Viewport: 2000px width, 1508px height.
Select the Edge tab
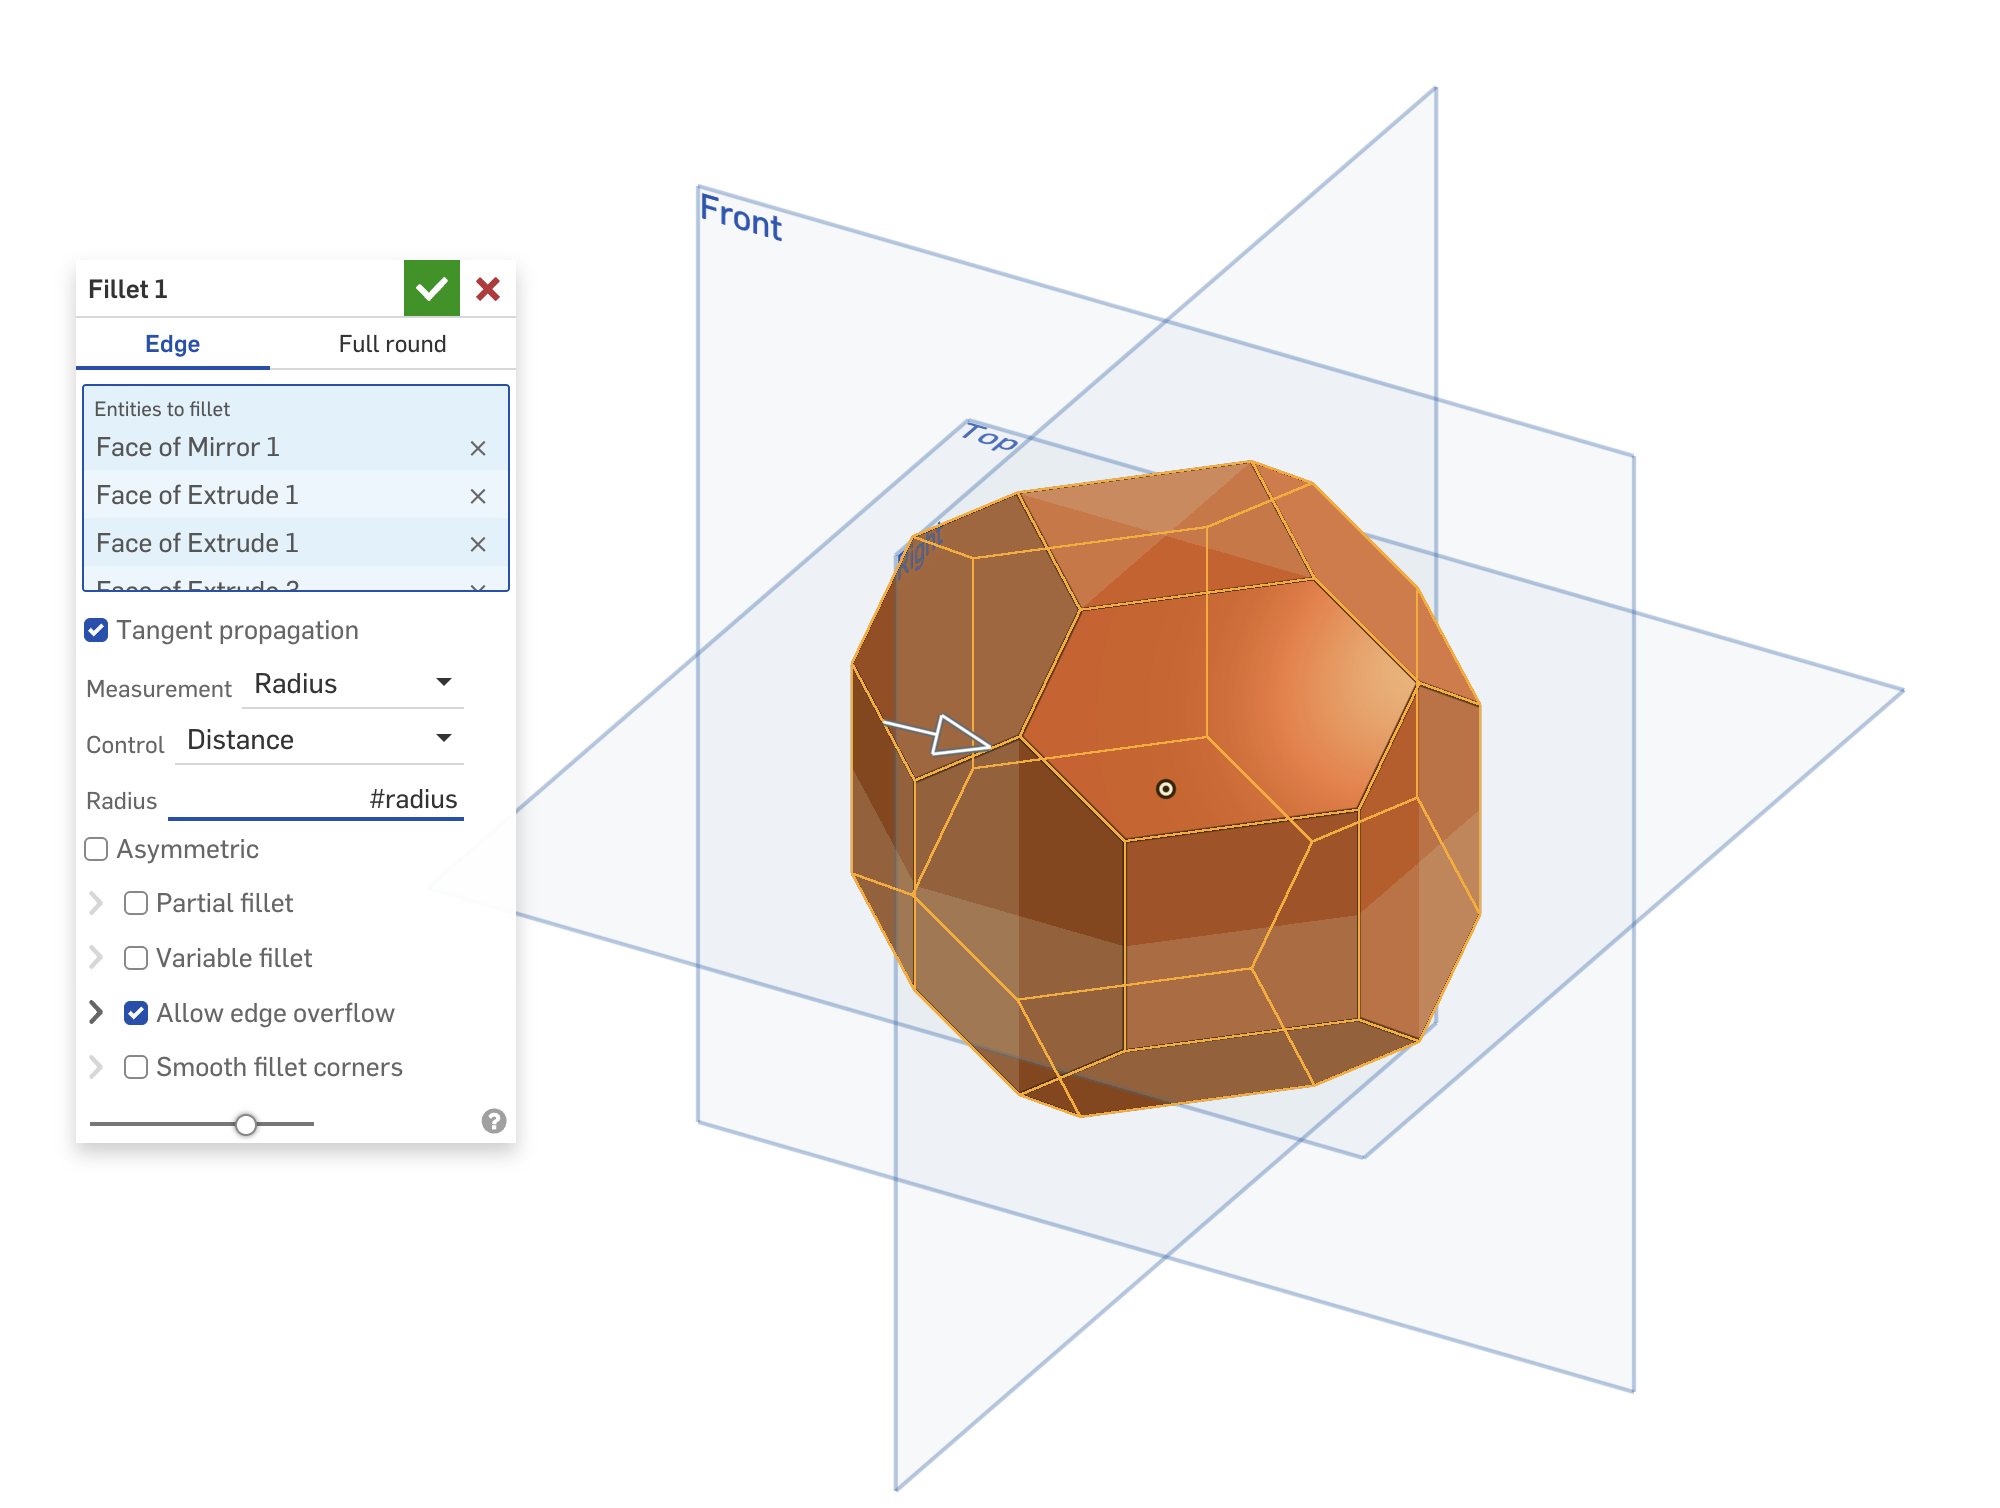[172, 344]
